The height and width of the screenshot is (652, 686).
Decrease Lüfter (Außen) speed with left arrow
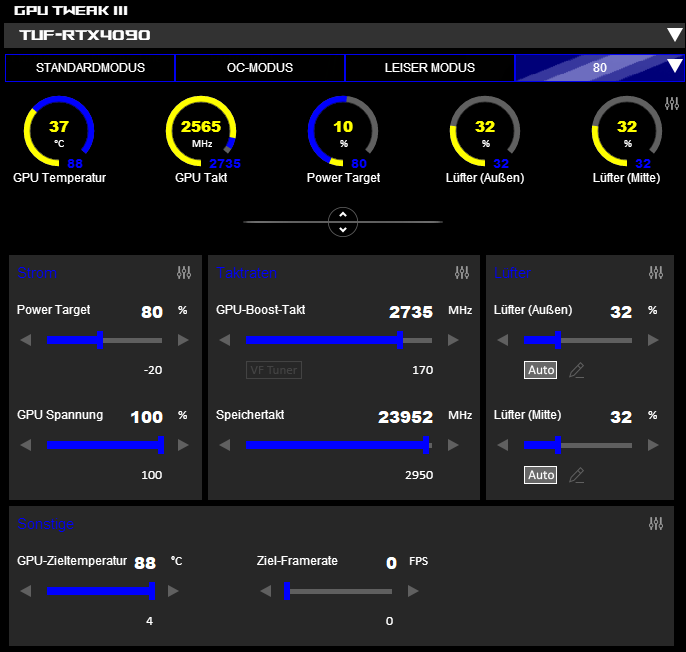503,340
